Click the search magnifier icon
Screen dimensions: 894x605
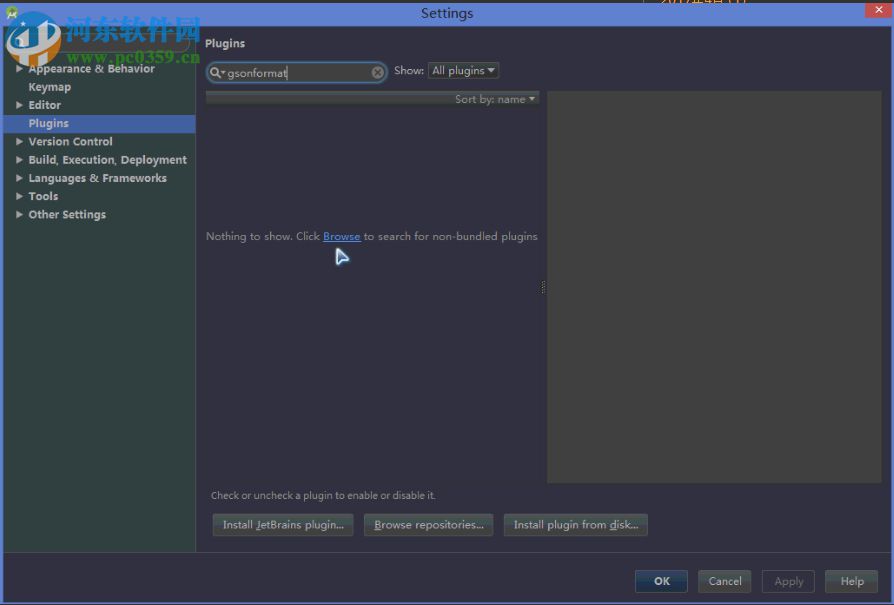(x=214, y=72)
